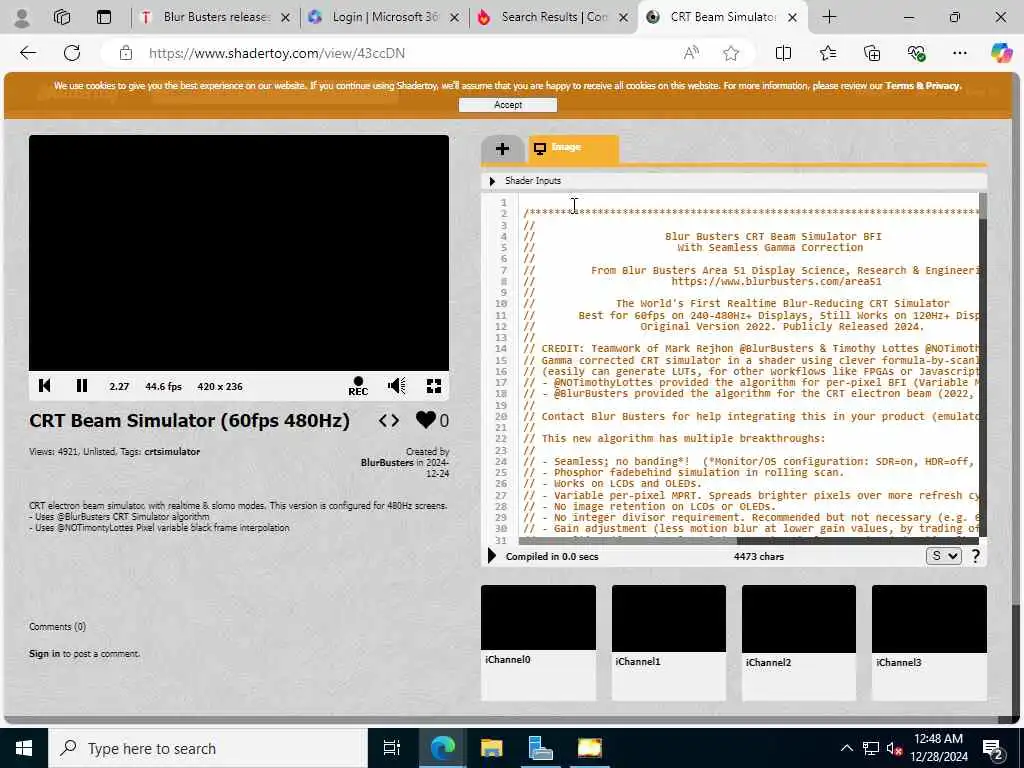Open Browser essentials heart icon
The width and height of the screenshot is (1024, 768).
(916, 53)
